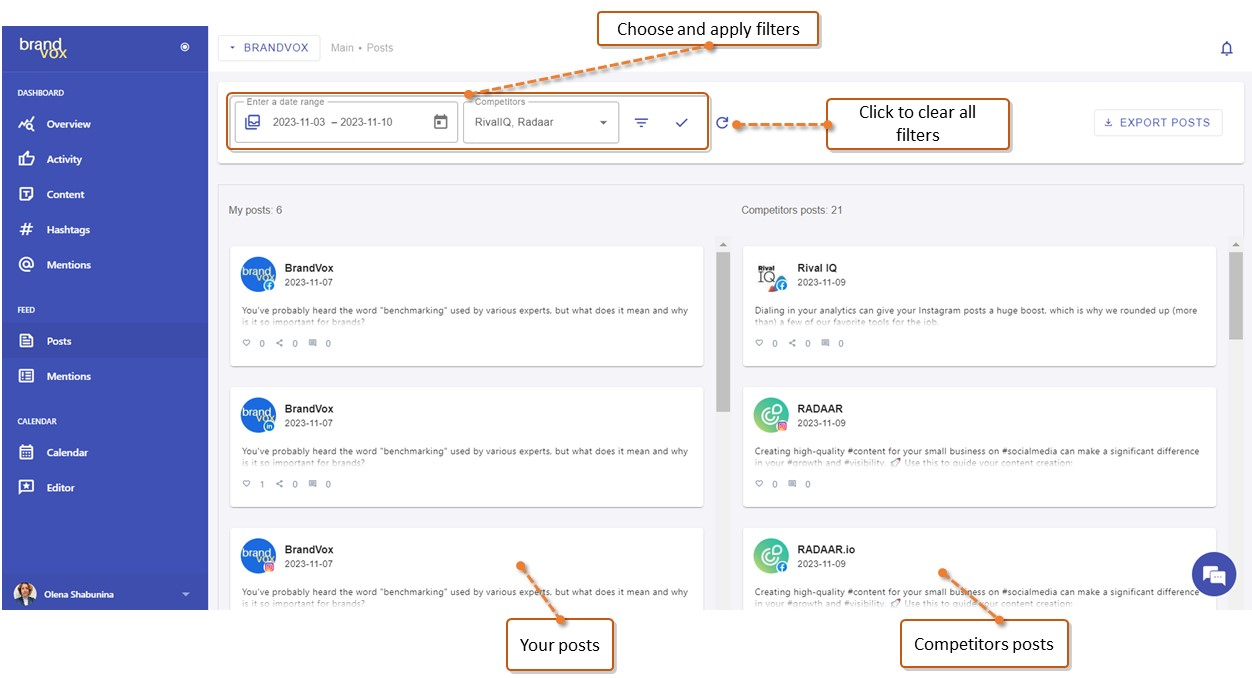Clear all filters with refresh icon
The width and height of the screenshot is (1252, 678).
coord(722,123)
